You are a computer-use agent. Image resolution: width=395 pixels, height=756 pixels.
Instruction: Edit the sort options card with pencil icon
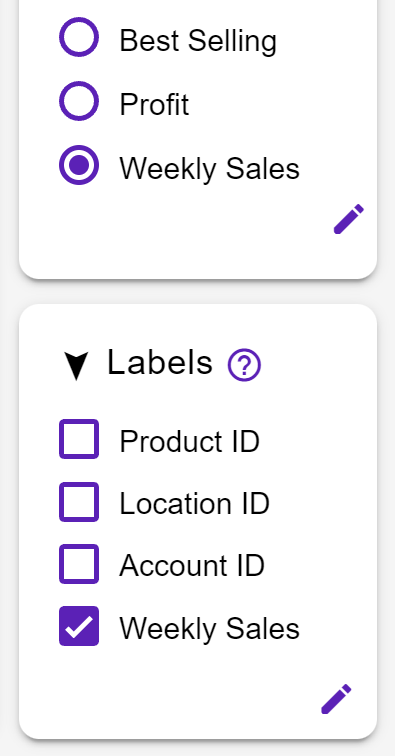click(x=349, y=219)
